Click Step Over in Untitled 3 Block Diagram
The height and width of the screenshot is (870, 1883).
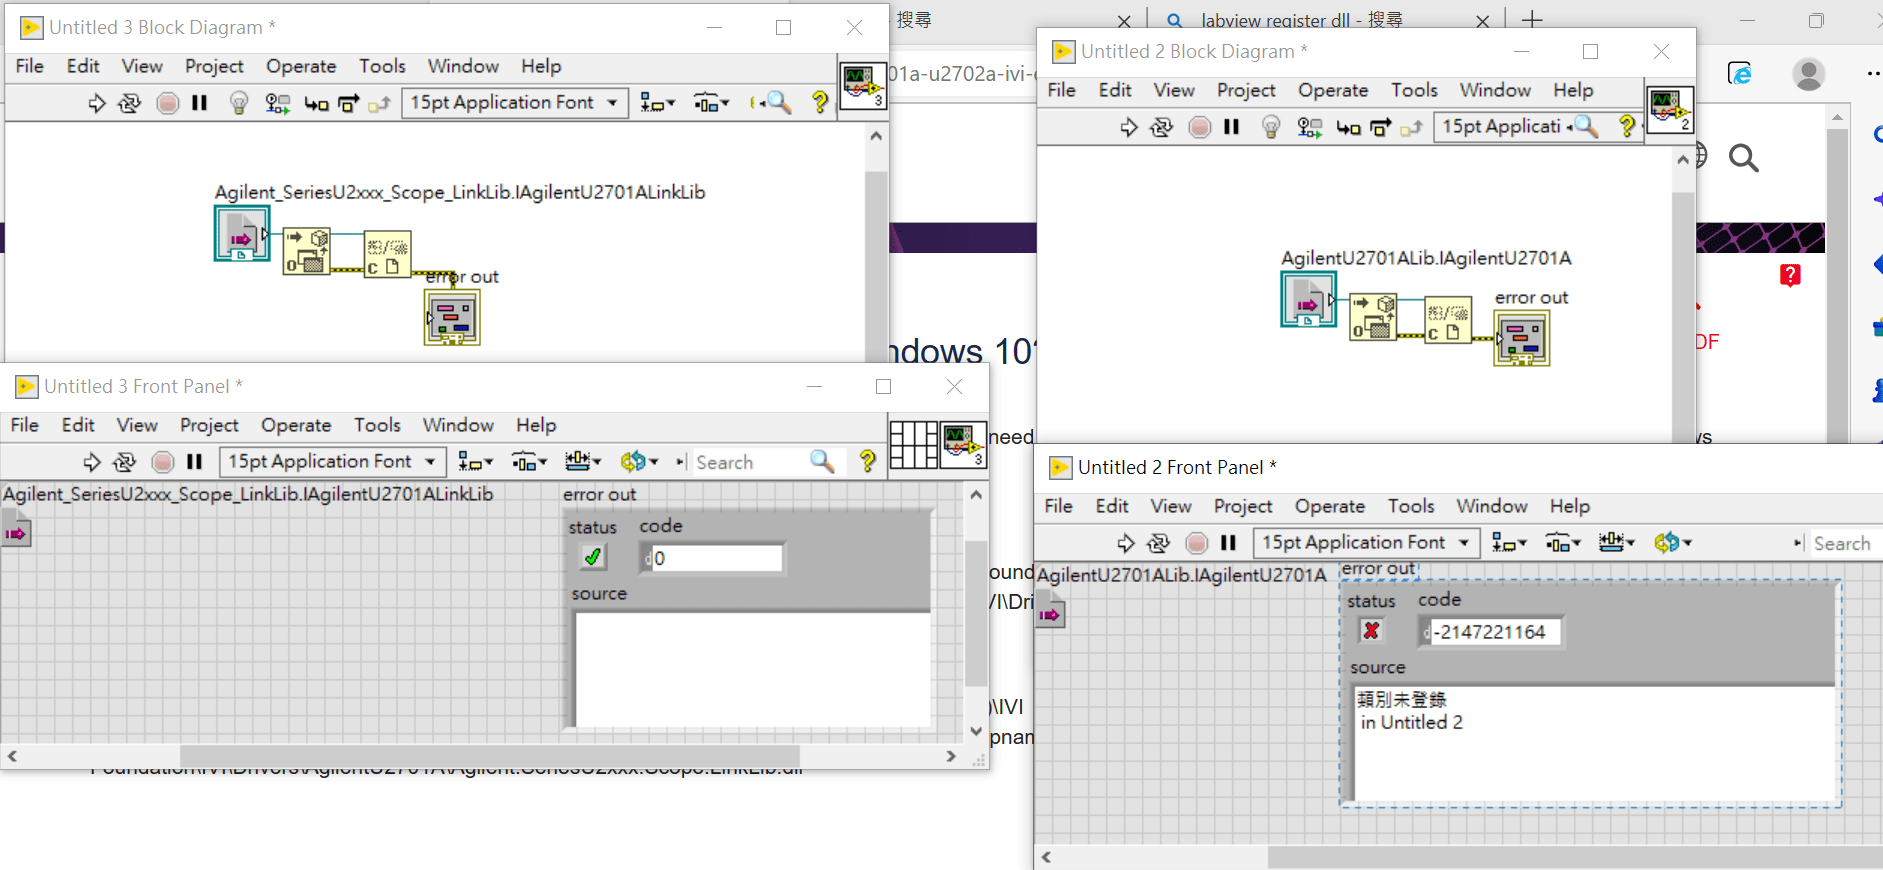coord(348,103)
